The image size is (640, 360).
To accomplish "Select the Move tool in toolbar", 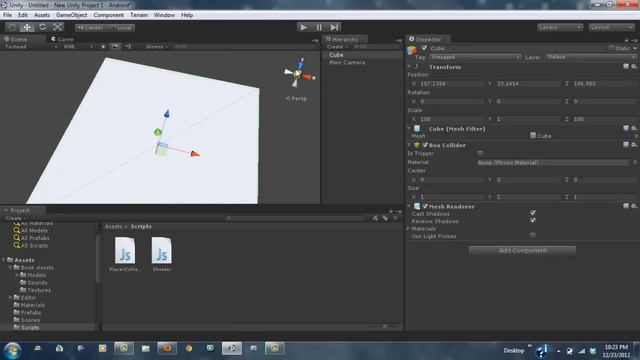I will pos(27,27).
